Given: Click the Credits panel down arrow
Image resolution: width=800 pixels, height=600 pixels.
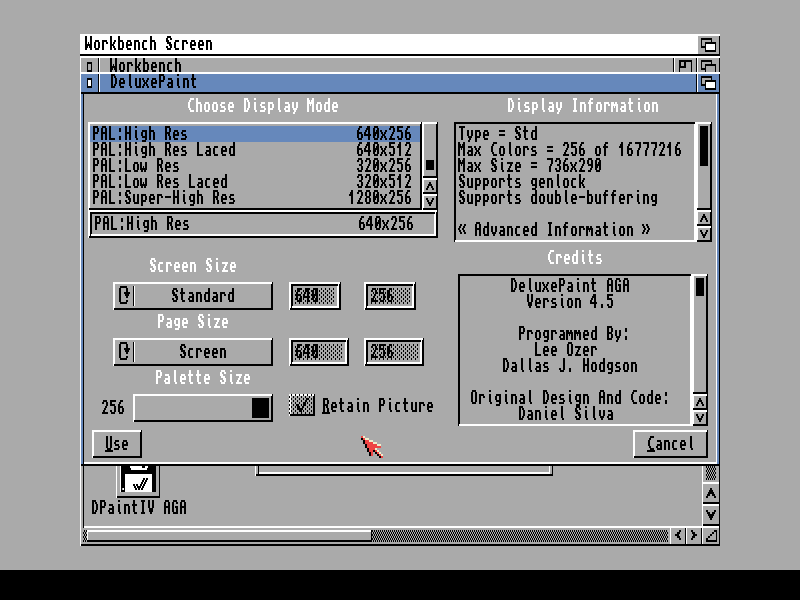Looking at the screenshot, I should coord(699,417).
